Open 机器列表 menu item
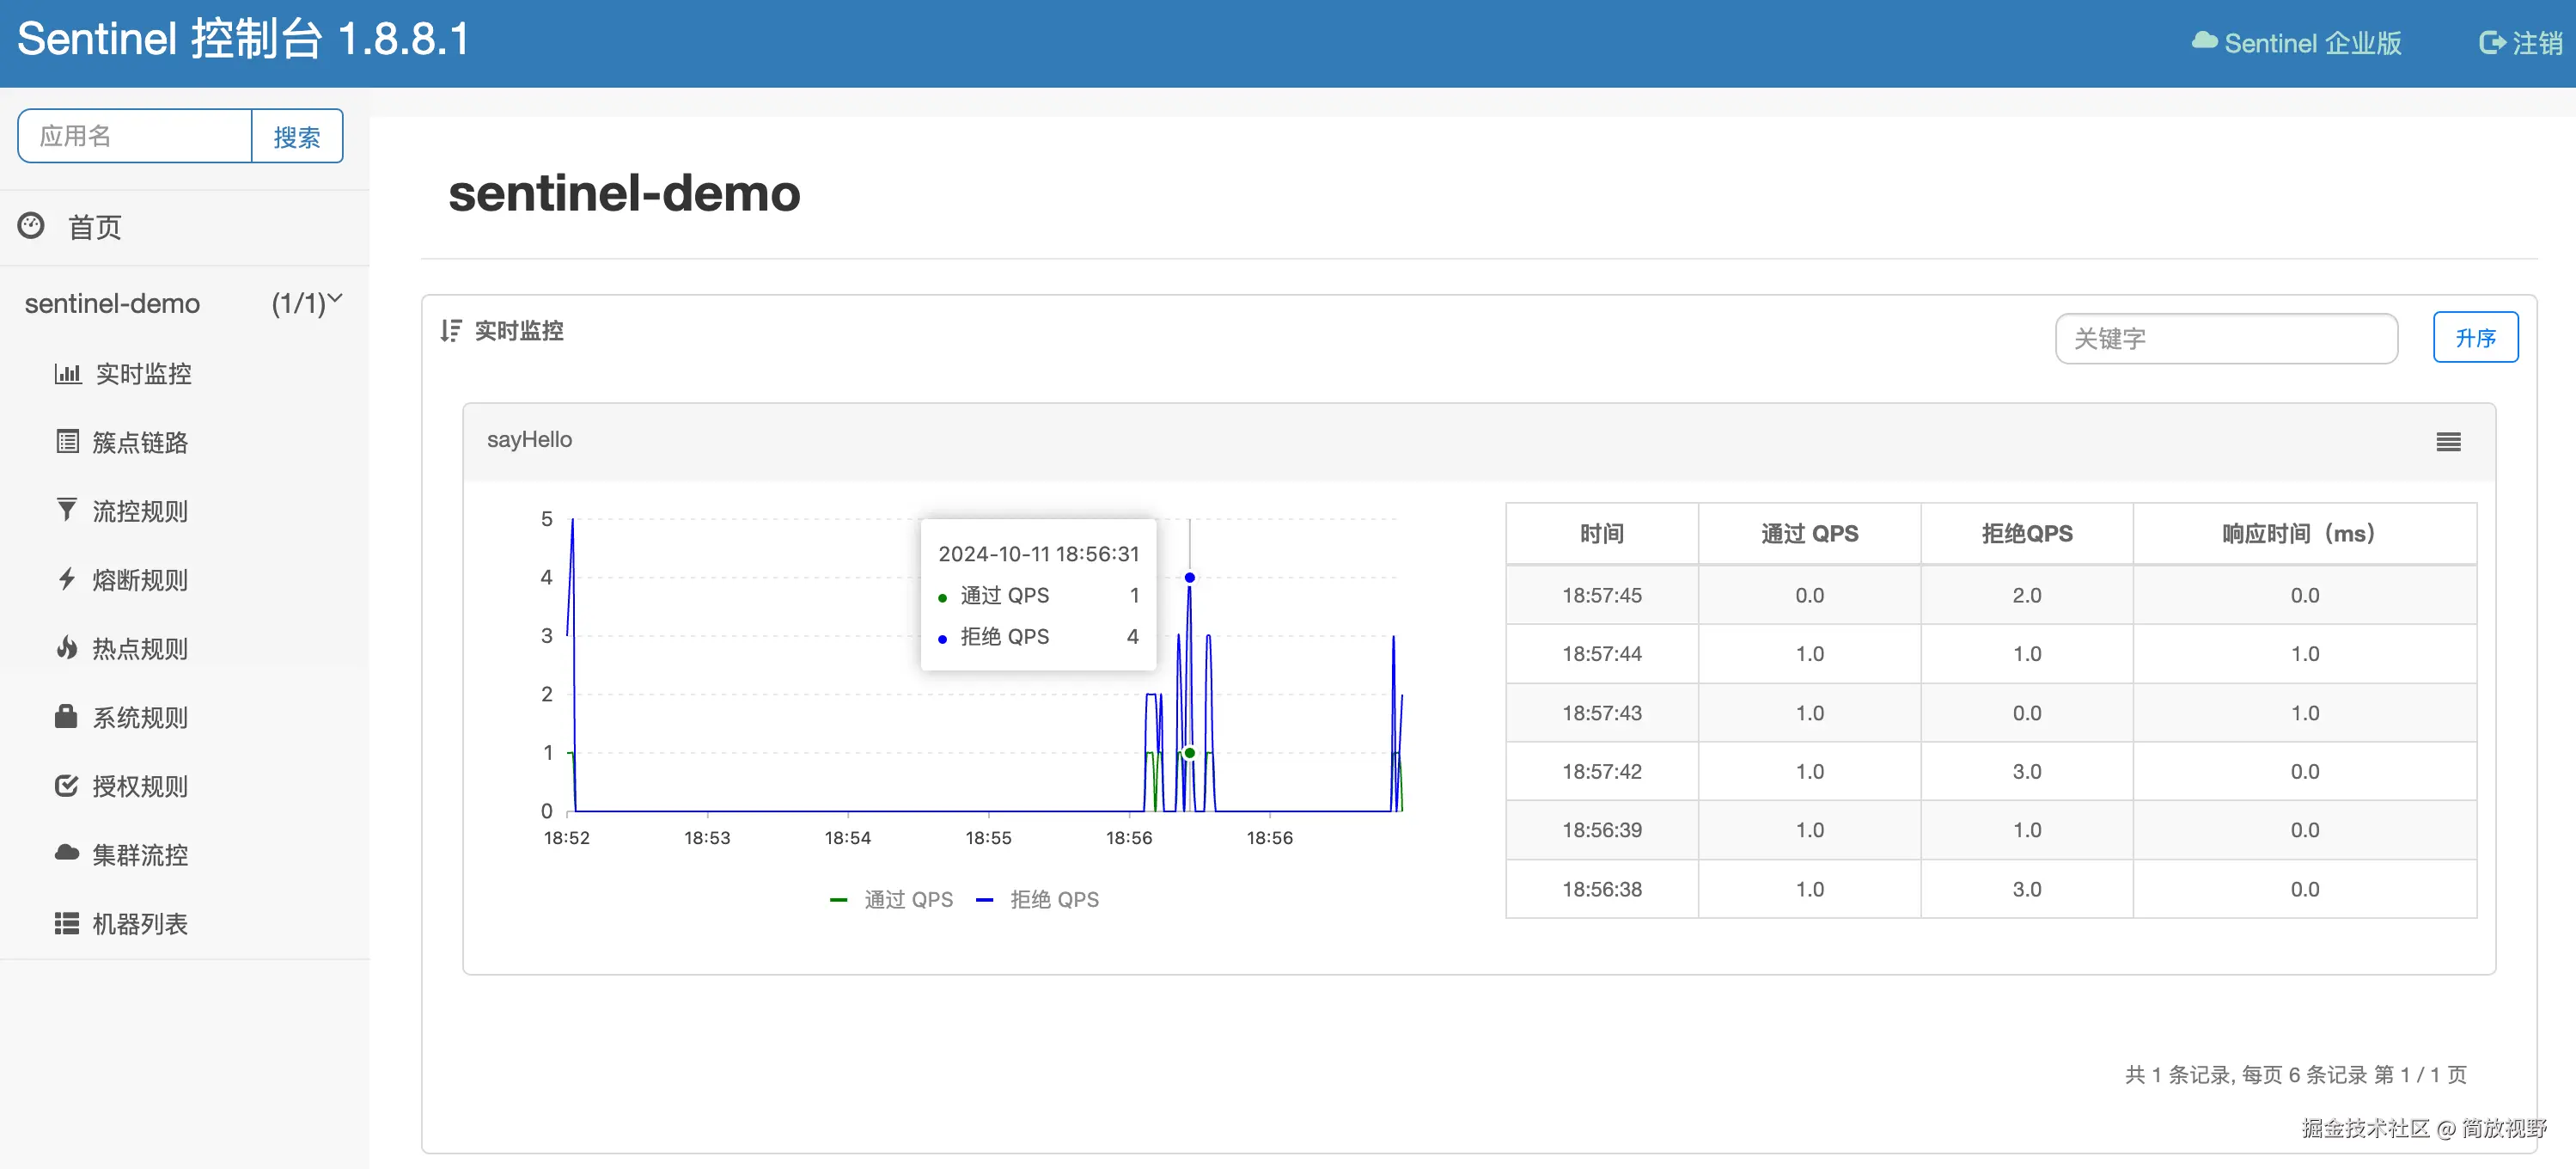2576x1169 pixels. (140, 924)
